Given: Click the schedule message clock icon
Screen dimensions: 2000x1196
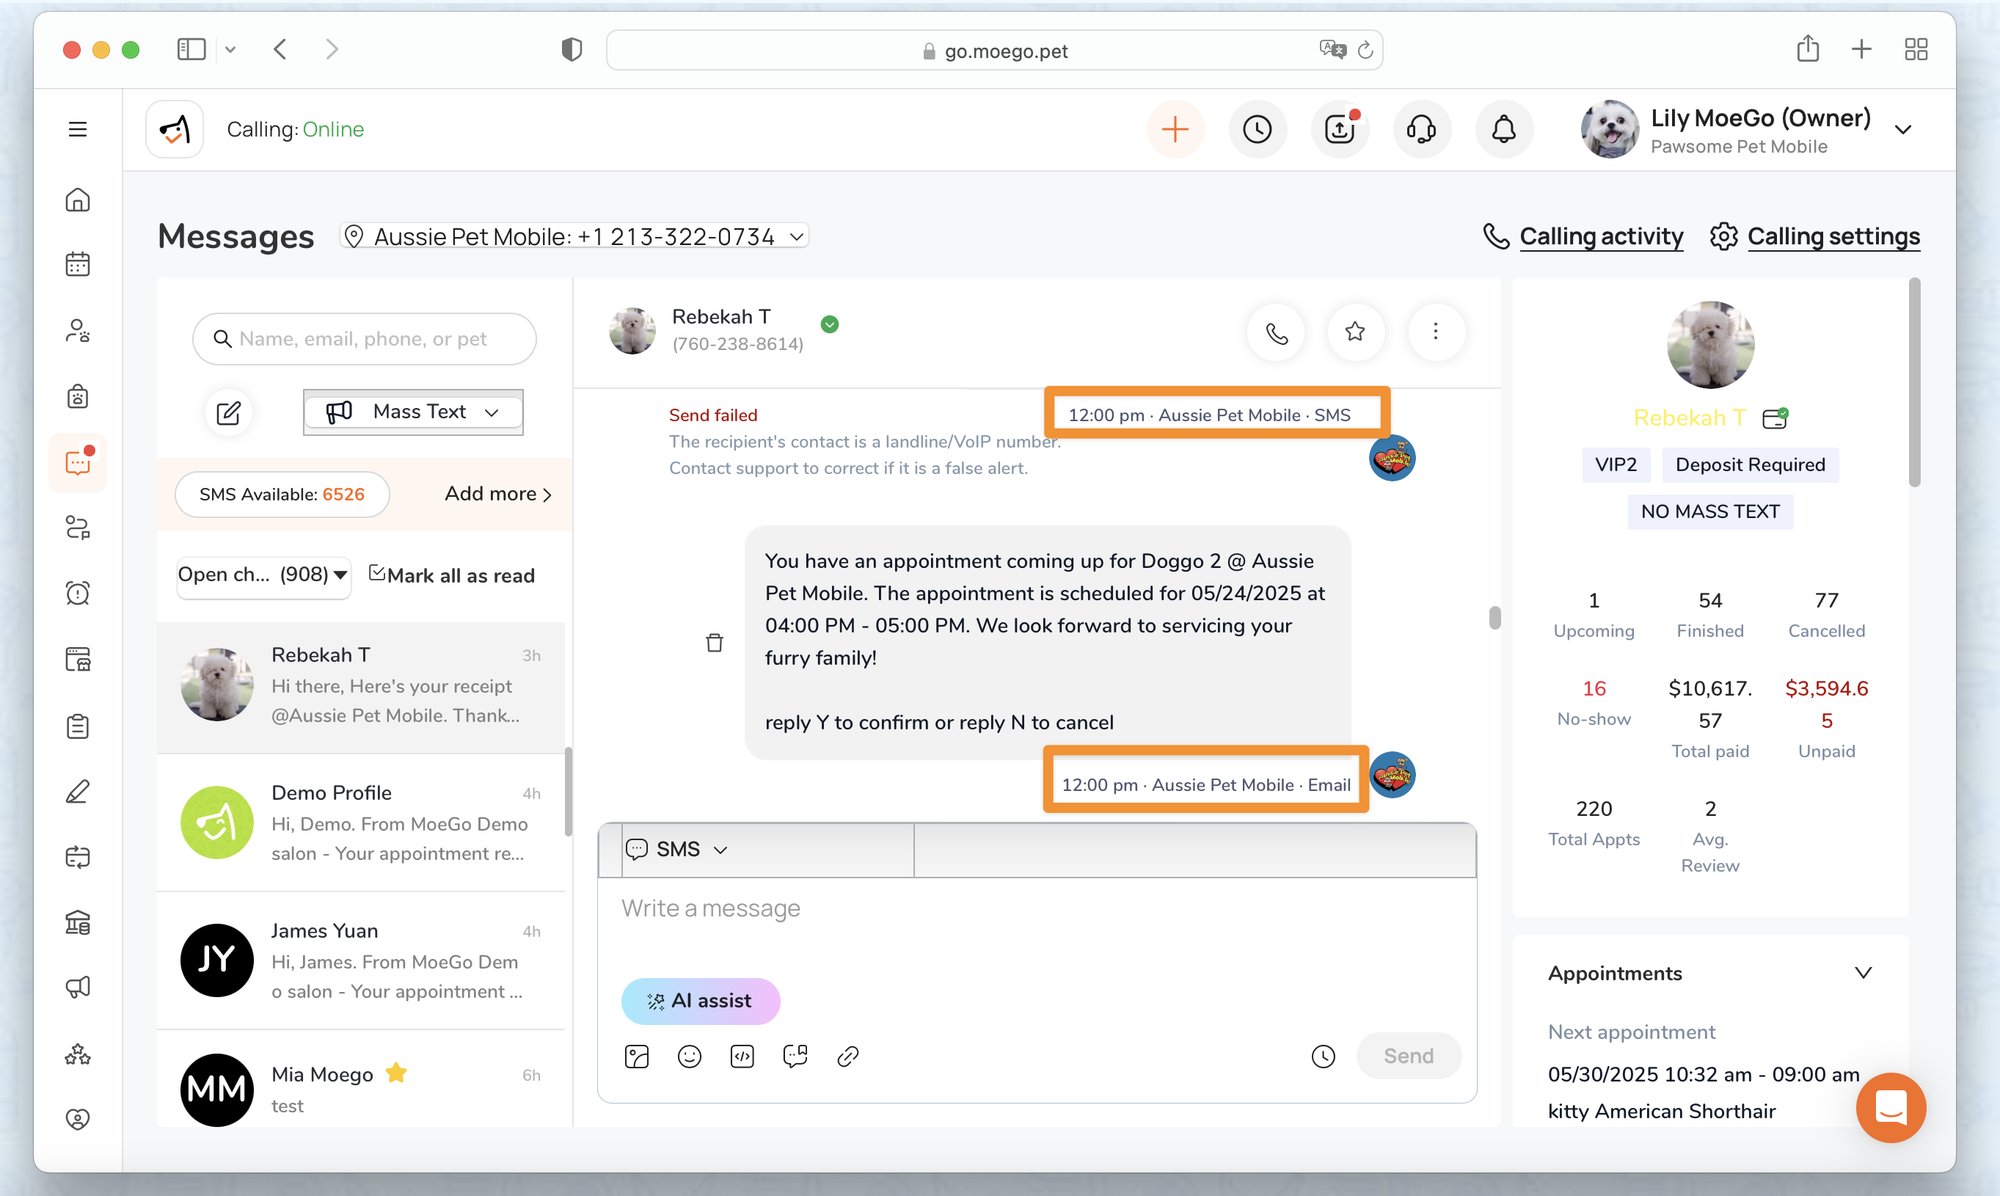Looking at the screenshot, I should coord(1323,1056).
